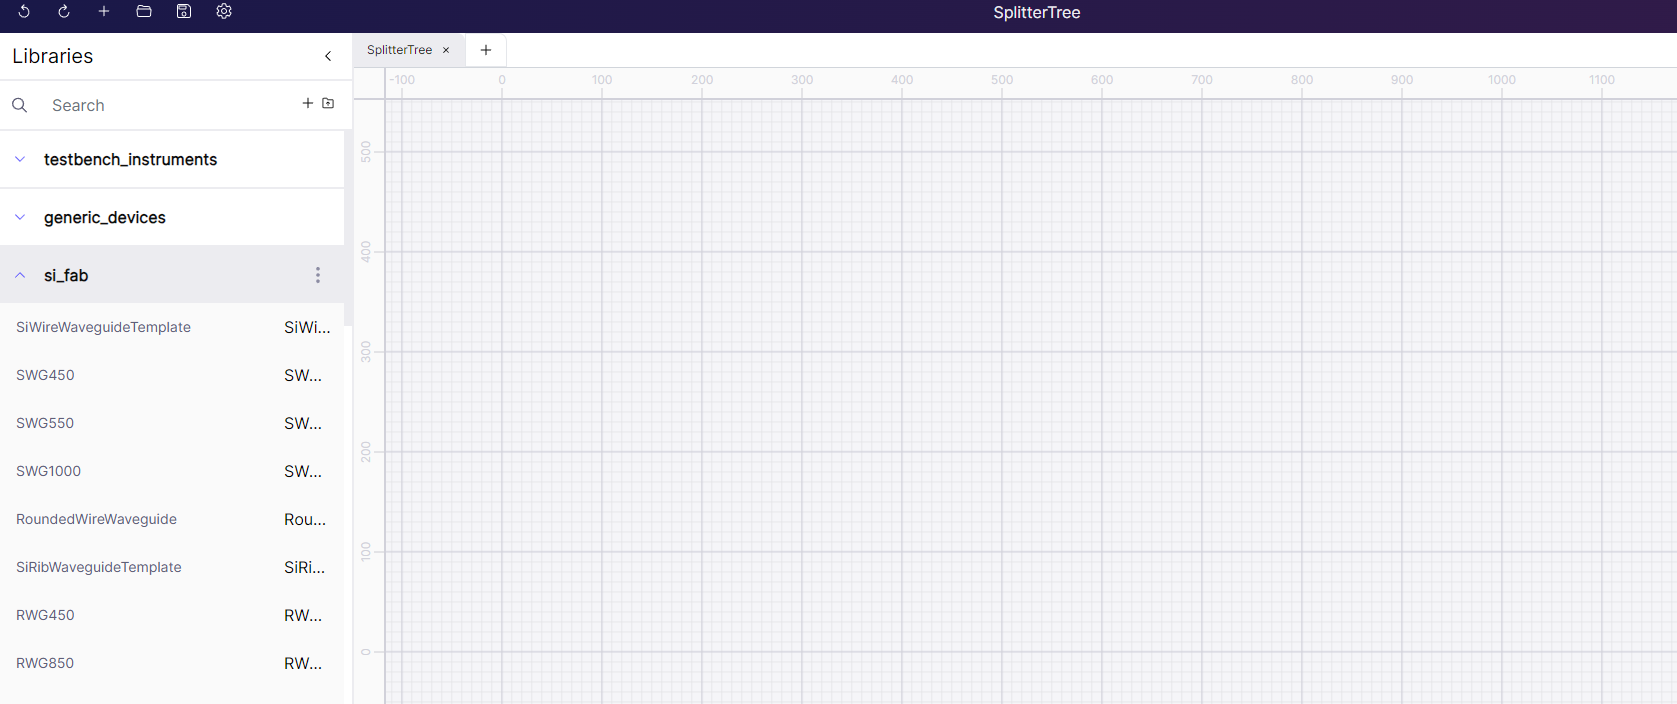Click the redo icon in top toolbar

[64, 12]
